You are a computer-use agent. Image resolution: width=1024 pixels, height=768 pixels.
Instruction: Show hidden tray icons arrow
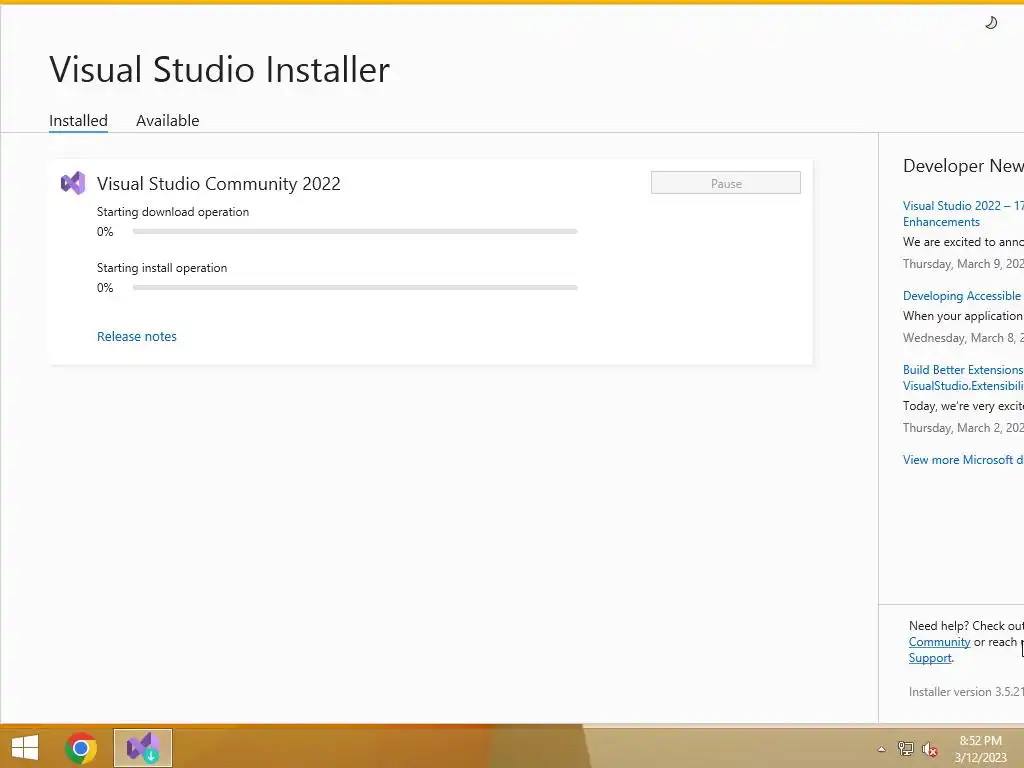tap(881, 749)
